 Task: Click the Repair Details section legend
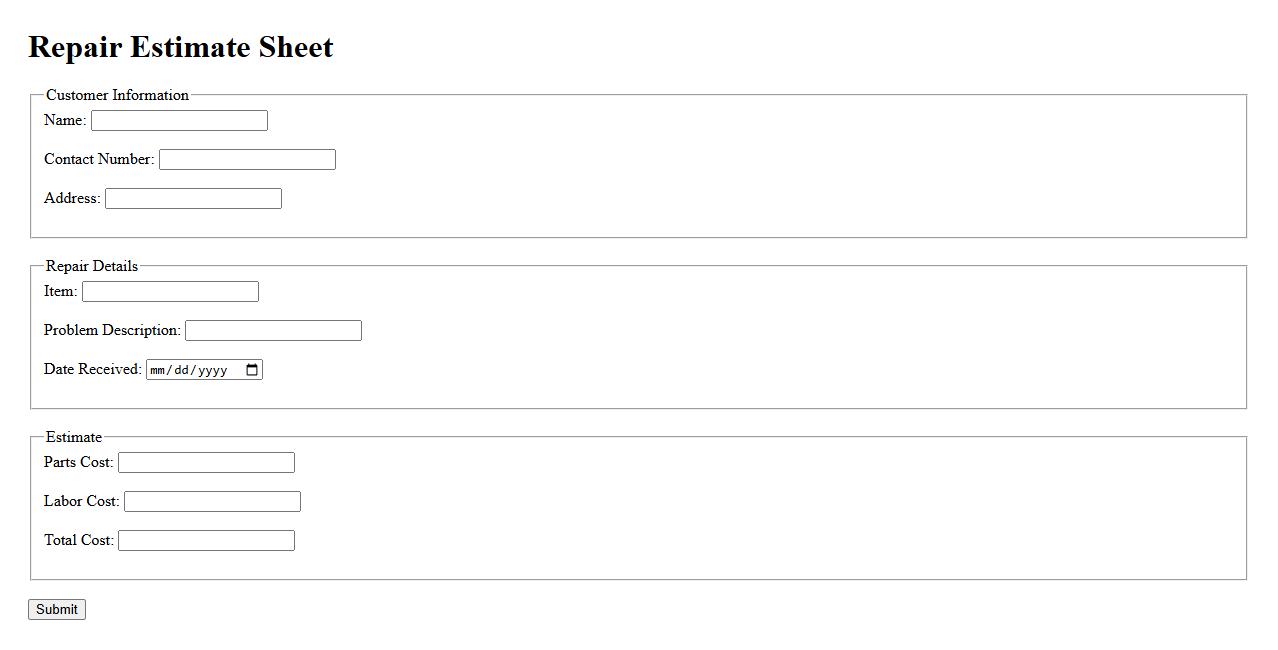(92, 267)
